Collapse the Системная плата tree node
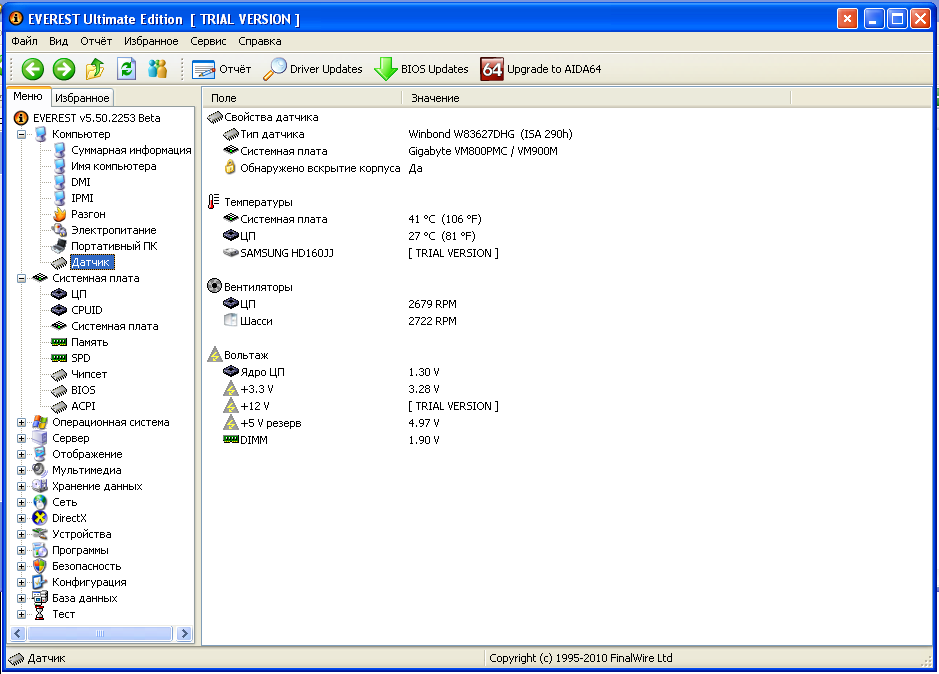 tap(22, 278)
